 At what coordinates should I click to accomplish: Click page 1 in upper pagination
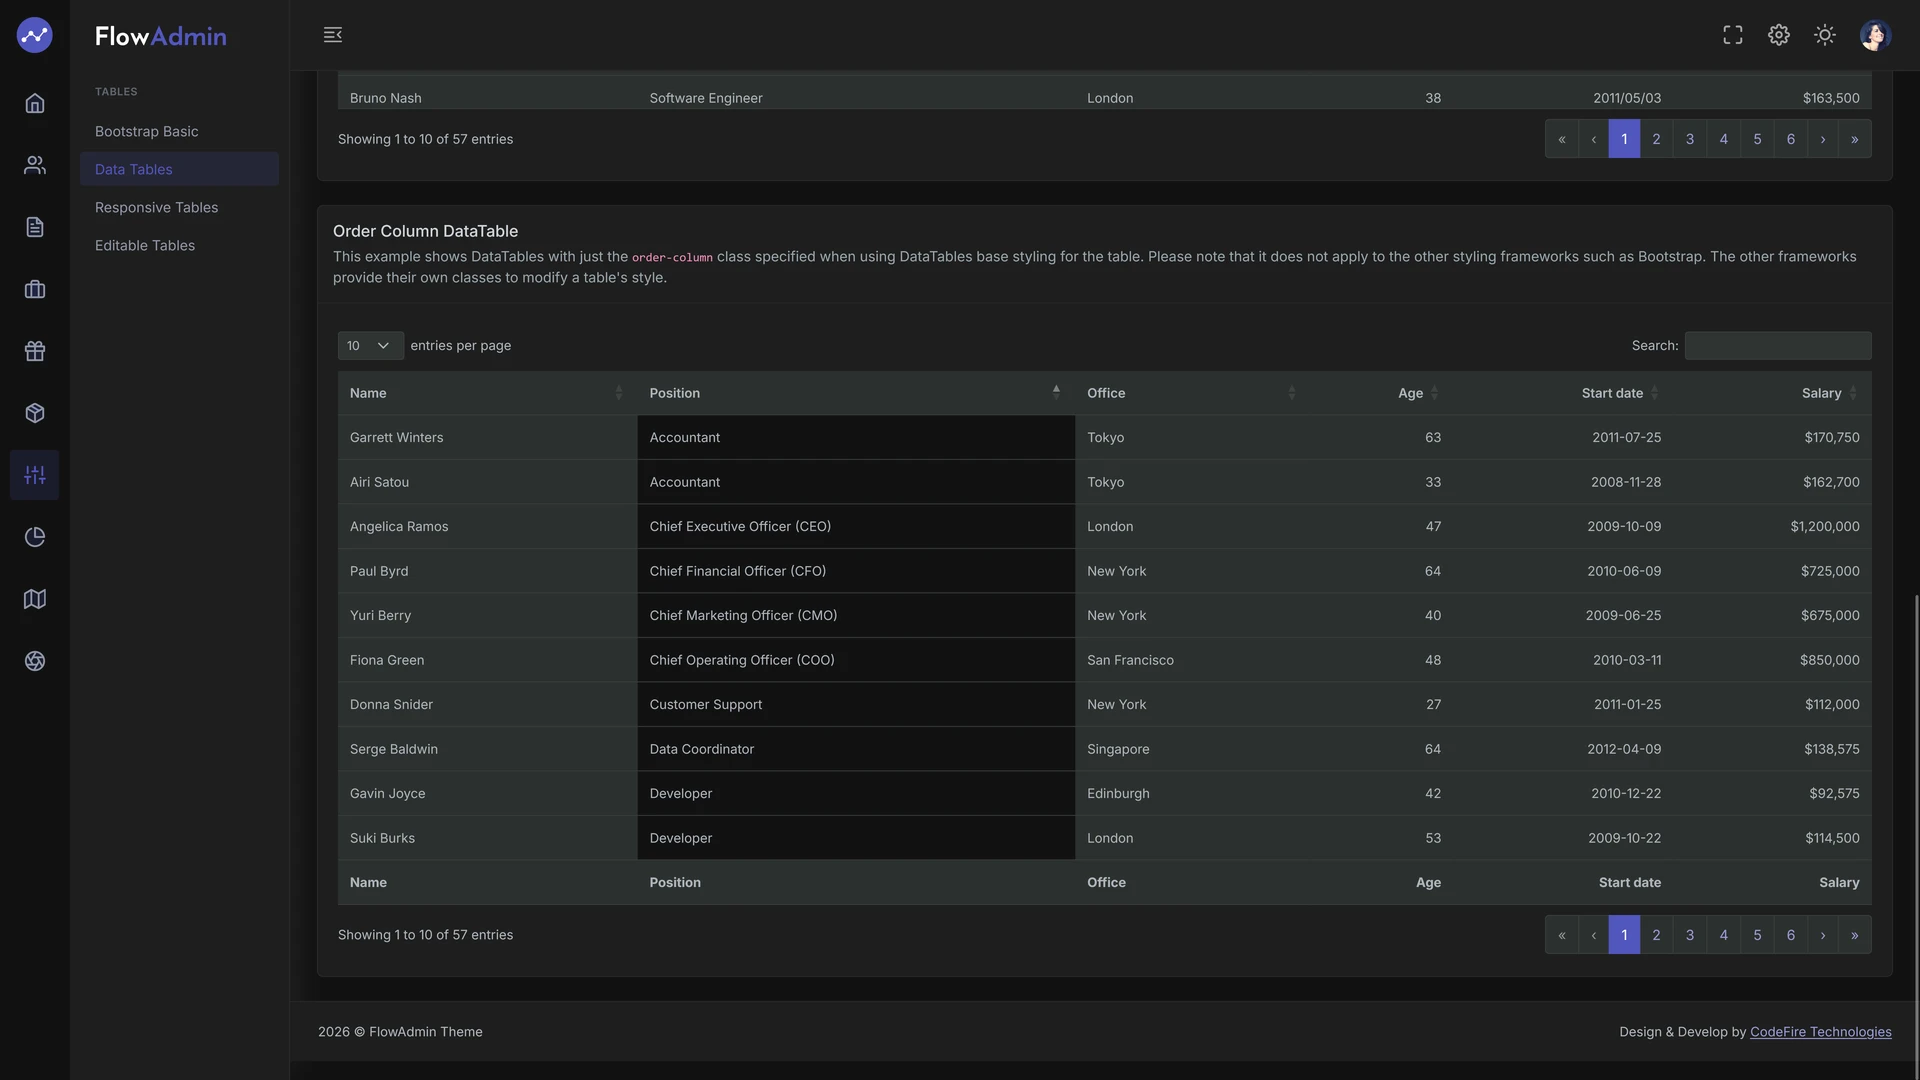pyautogui.click(x=1624, y=139)
